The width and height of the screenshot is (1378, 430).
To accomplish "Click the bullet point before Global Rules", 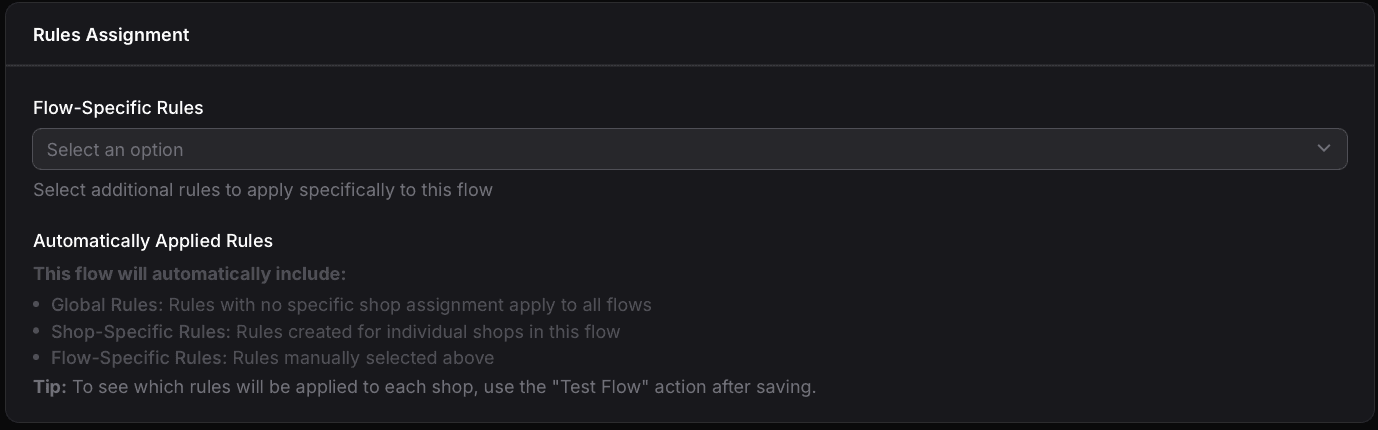I will coord(37,304).
